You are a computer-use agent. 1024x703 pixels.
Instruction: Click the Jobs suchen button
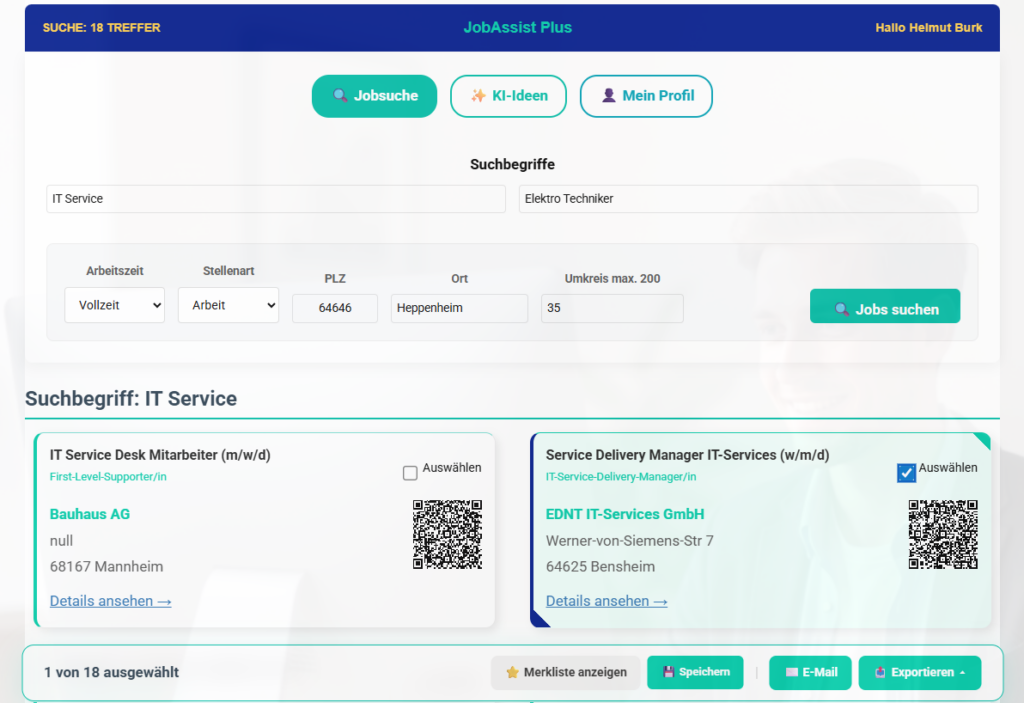point(885,306)
